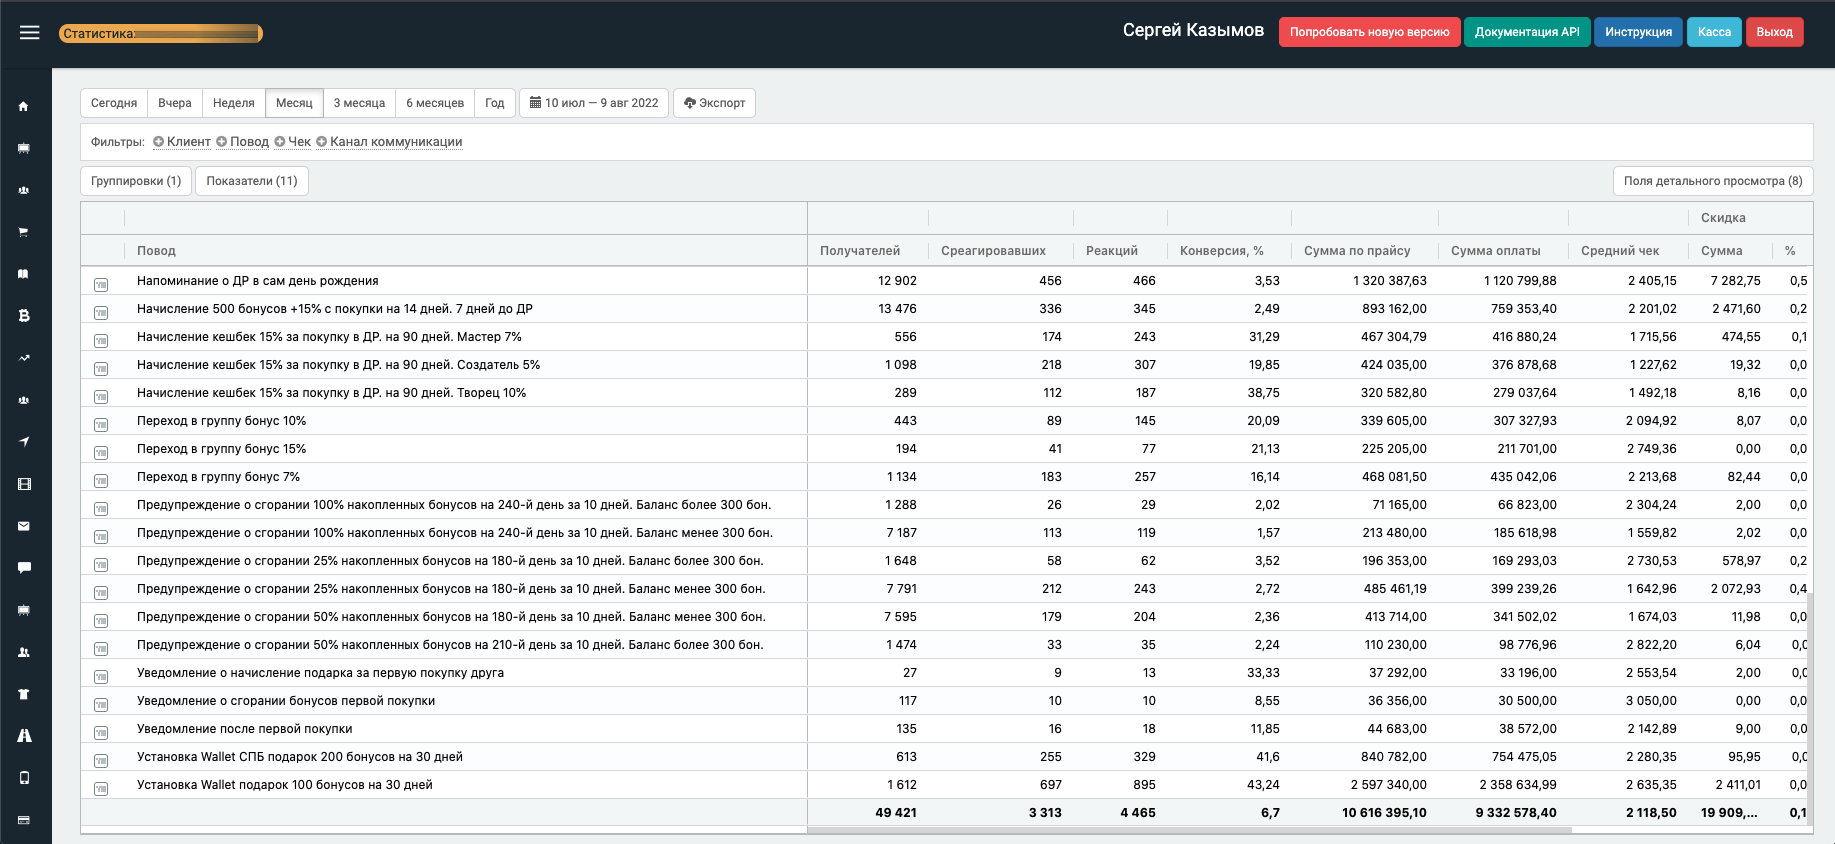Switch the period to '3 месяца'
The width and height of the screenshot is (1835, 844).
[359, 103]
